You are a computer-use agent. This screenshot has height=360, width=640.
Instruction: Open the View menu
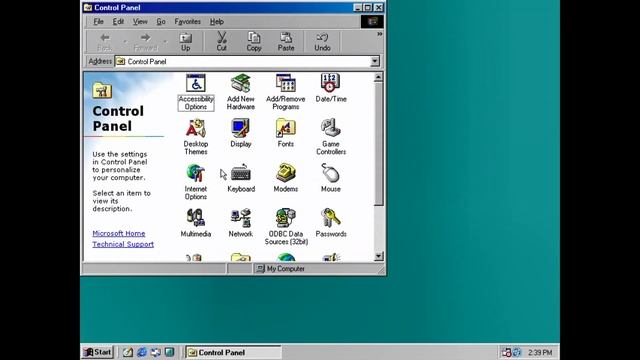pos(140,22)
